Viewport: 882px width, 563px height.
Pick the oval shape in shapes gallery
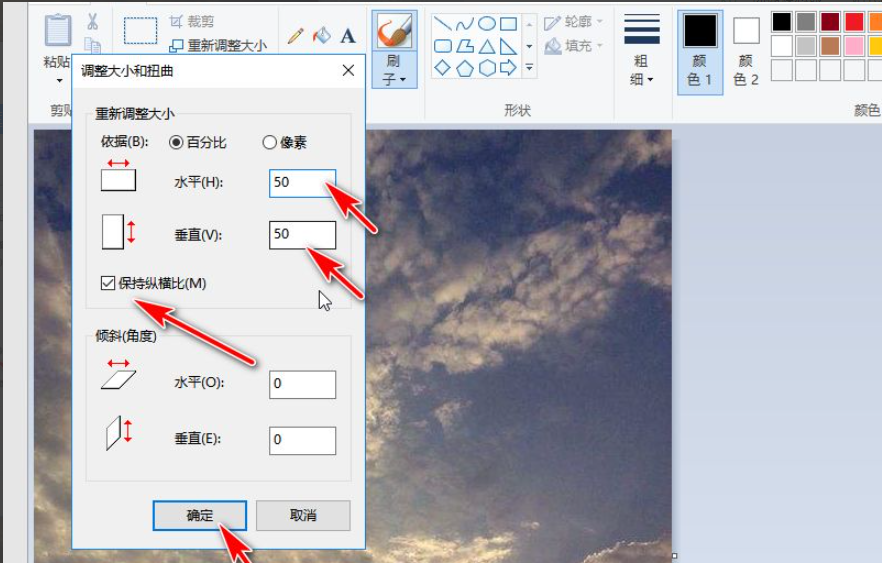(487, 24)
